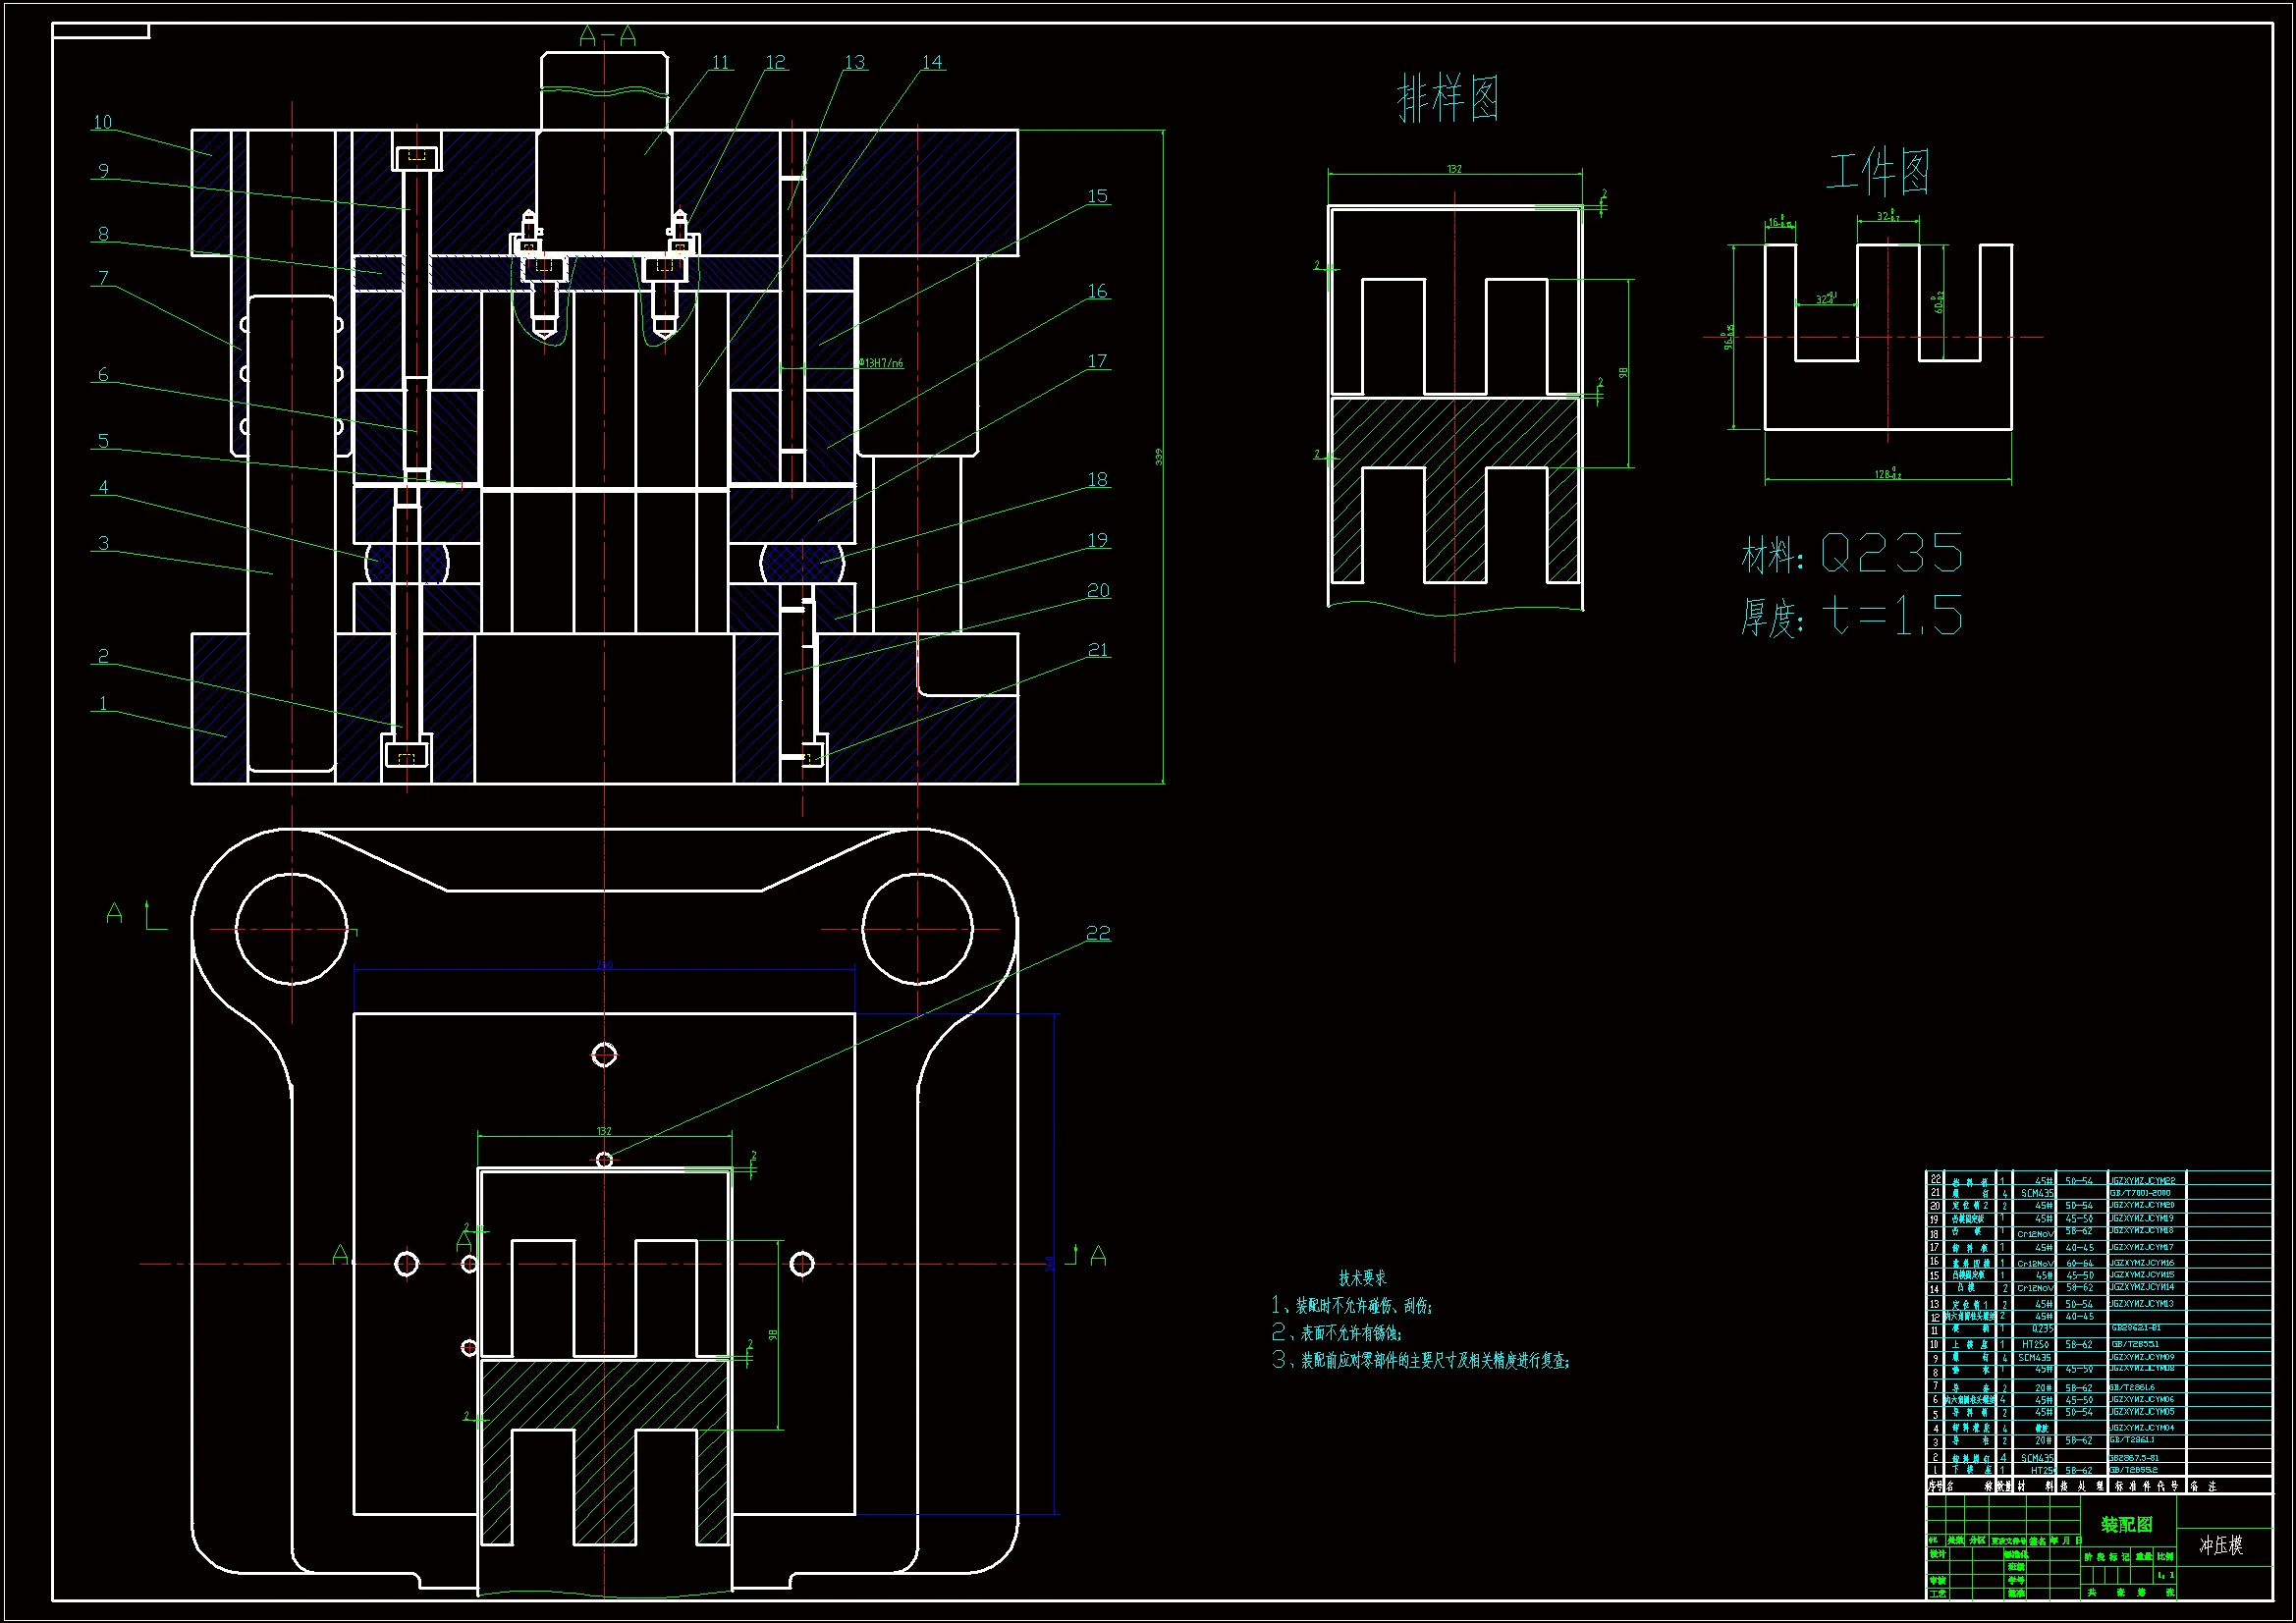The image size is (2296, 1623).
Task: Click the 工件图 heading text
Action: tap(1877, 172)
